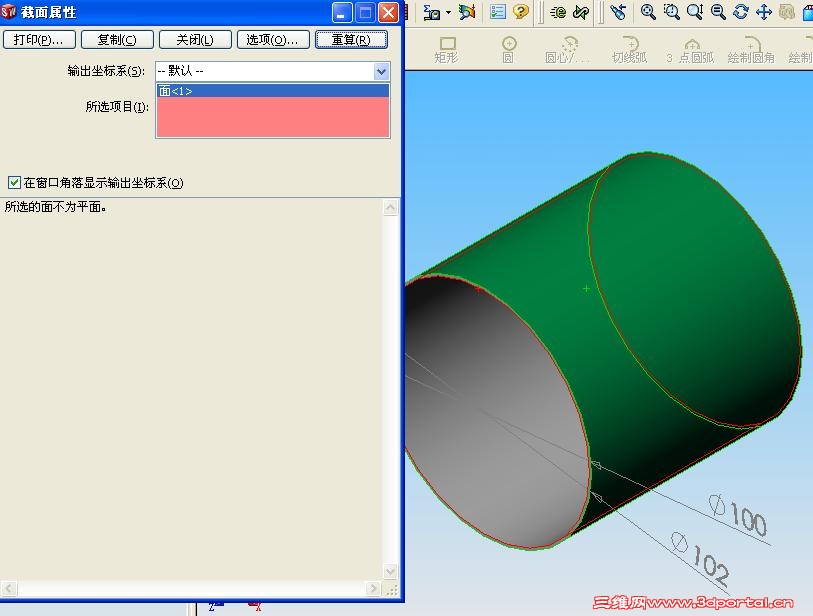Click the eDrawings fast 'e' icon
This screenshot has width=813, height=616.
[x=558, y=12]
